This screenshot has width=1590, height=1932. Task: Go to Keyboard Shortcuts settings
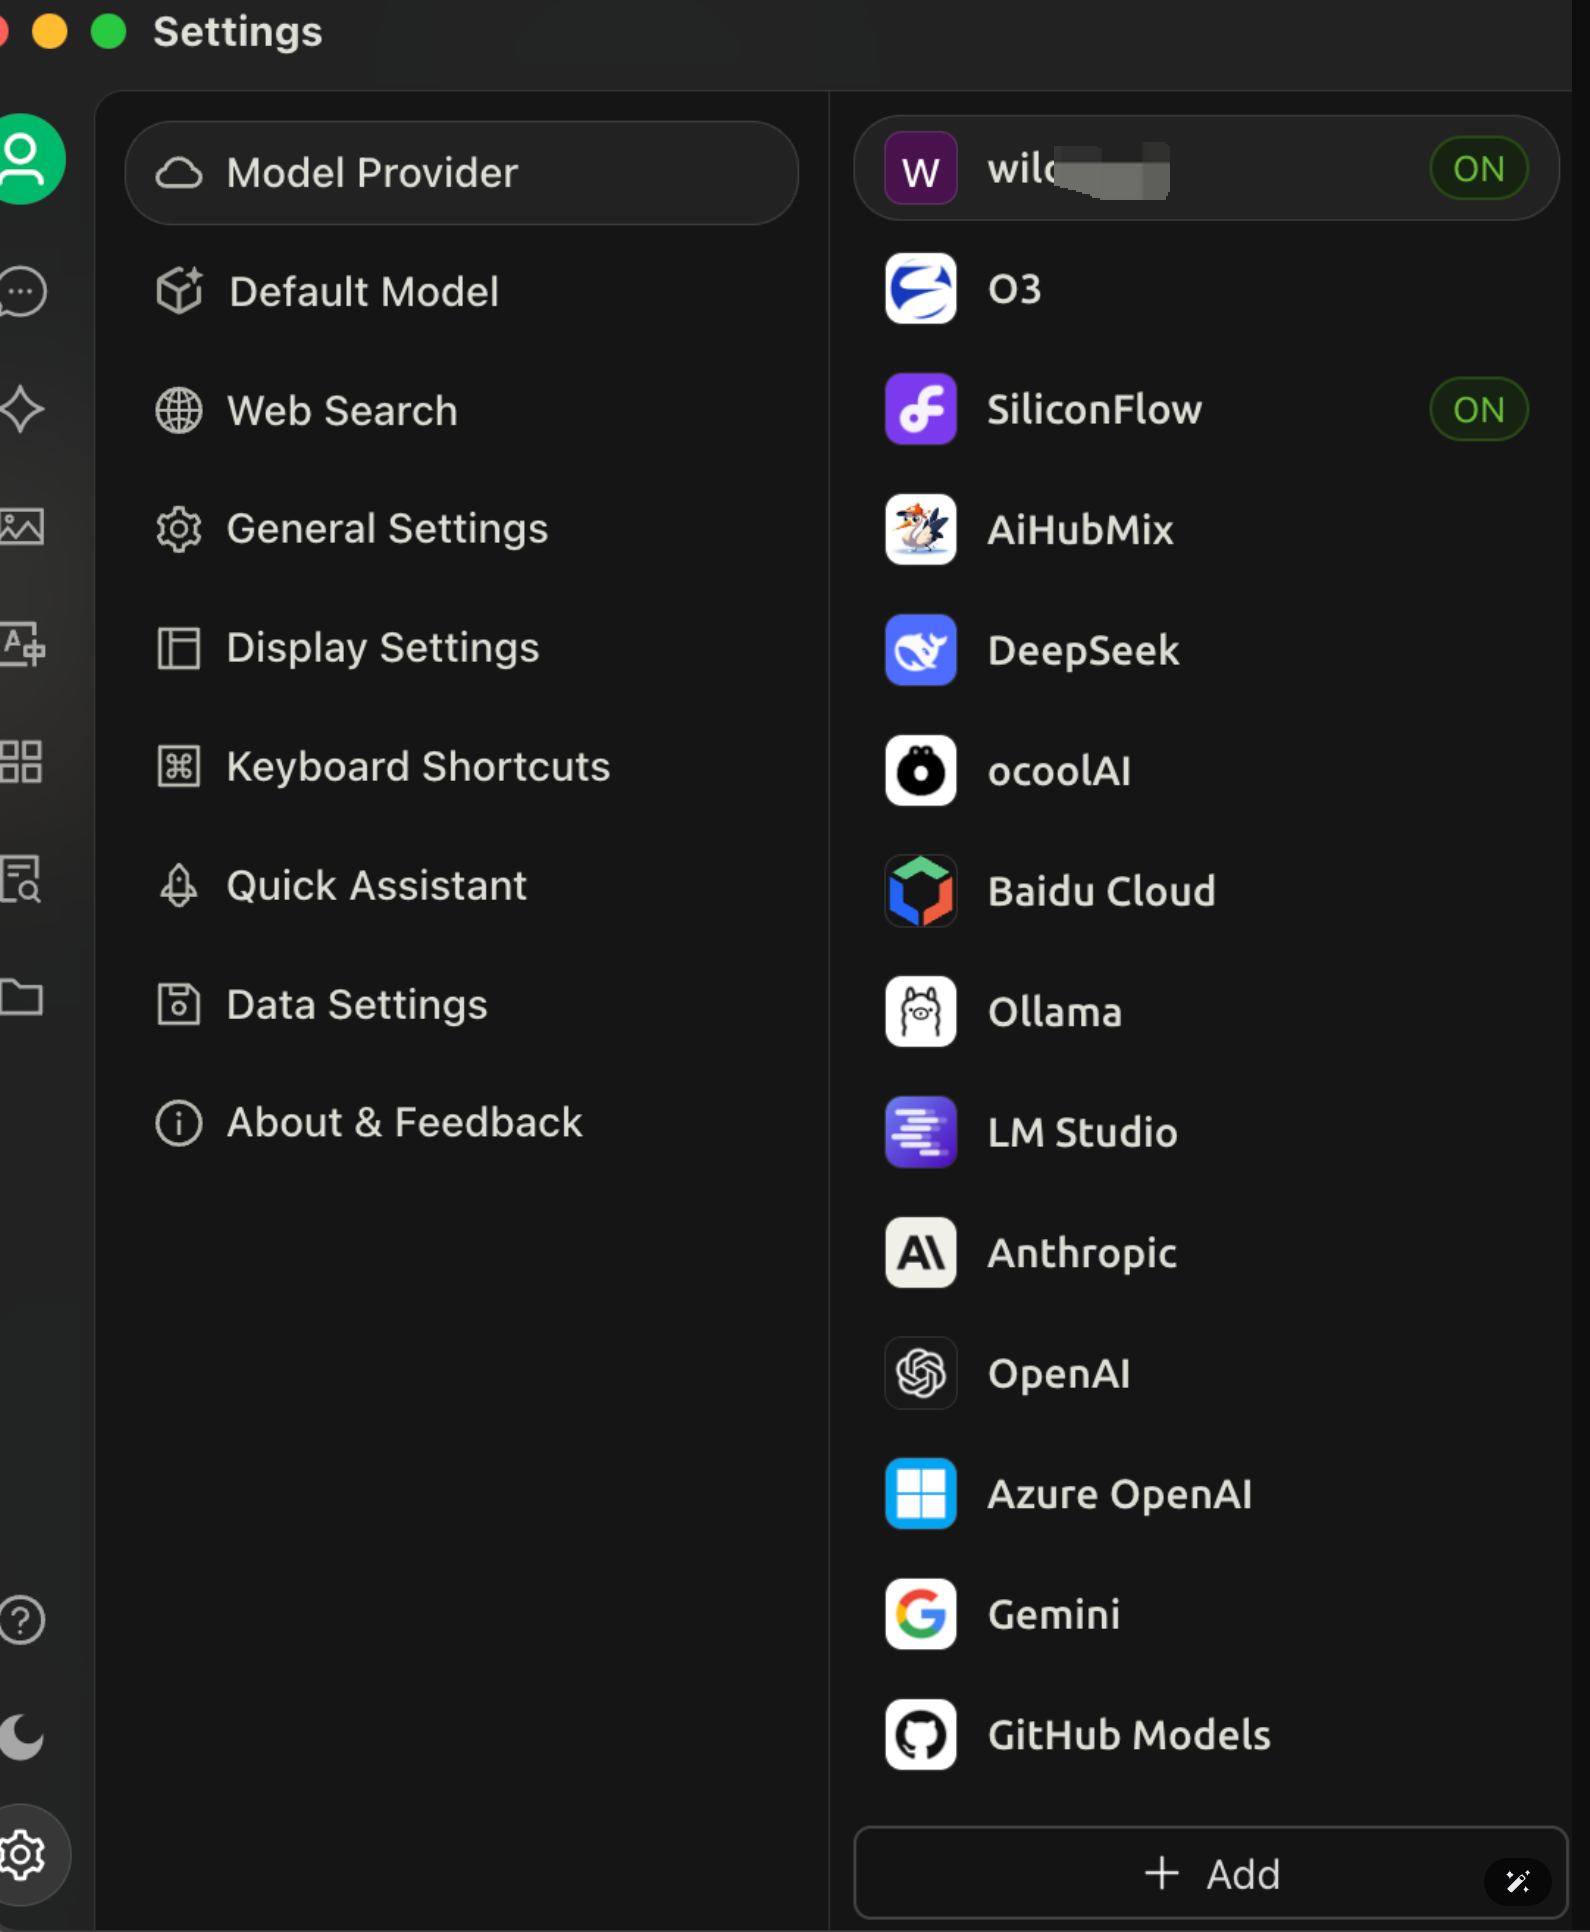(x=417, y=767)
